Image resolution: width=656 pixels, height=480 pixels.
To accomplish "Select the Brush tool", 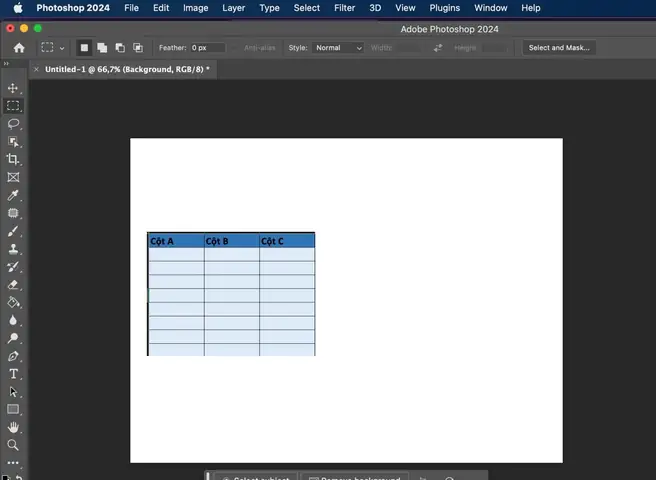I will coord(13,231).
